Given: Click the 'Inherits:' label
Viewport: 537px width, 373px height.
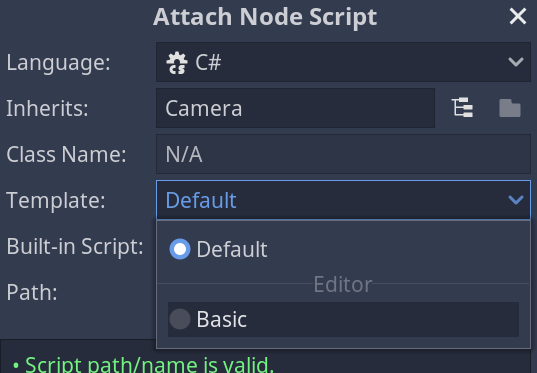Looking at the screenshot, I should tap(47, 108).
